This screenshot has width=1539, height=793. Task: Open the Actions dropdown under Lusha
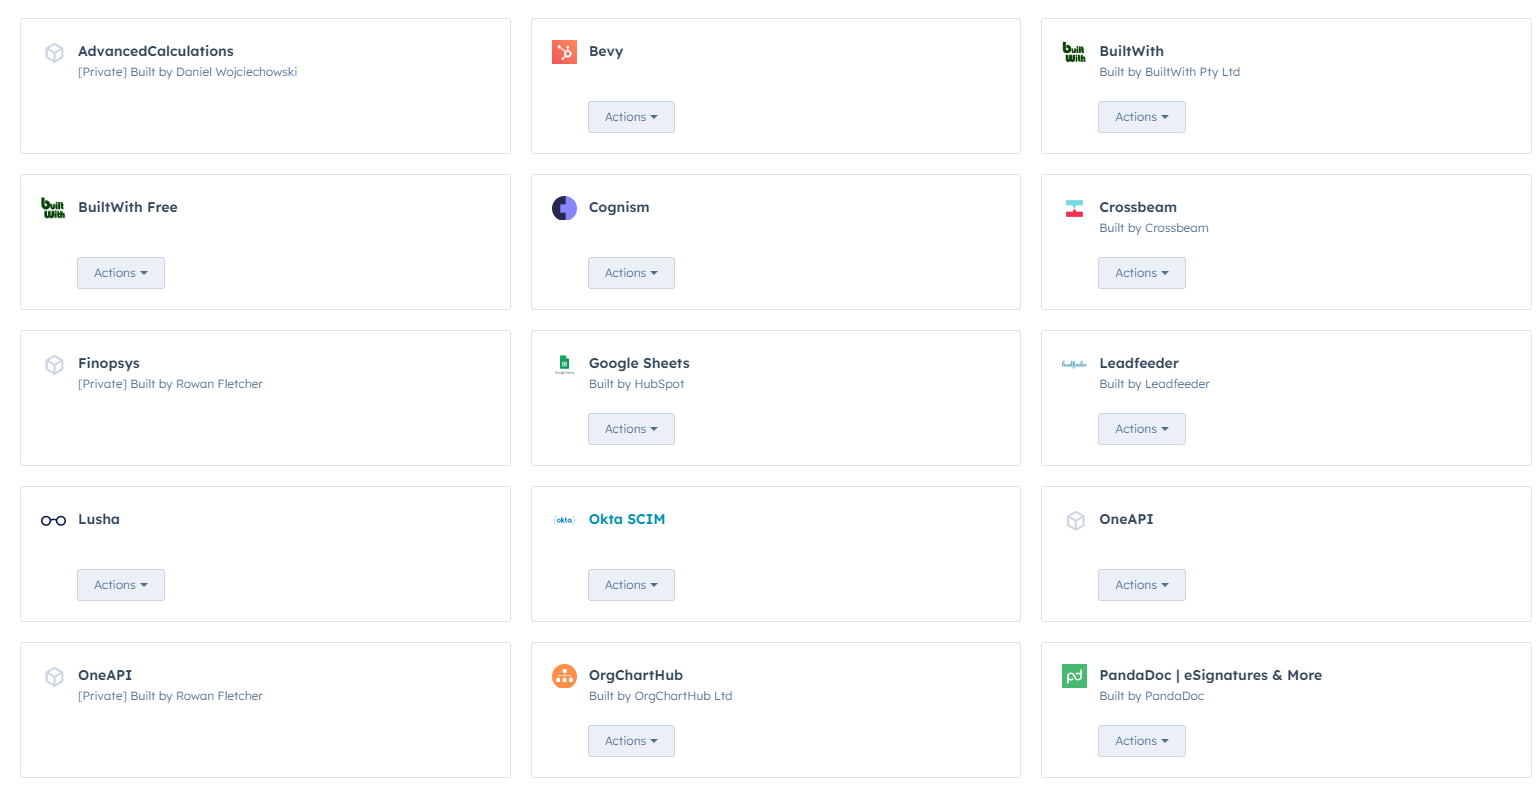(121, 585)
